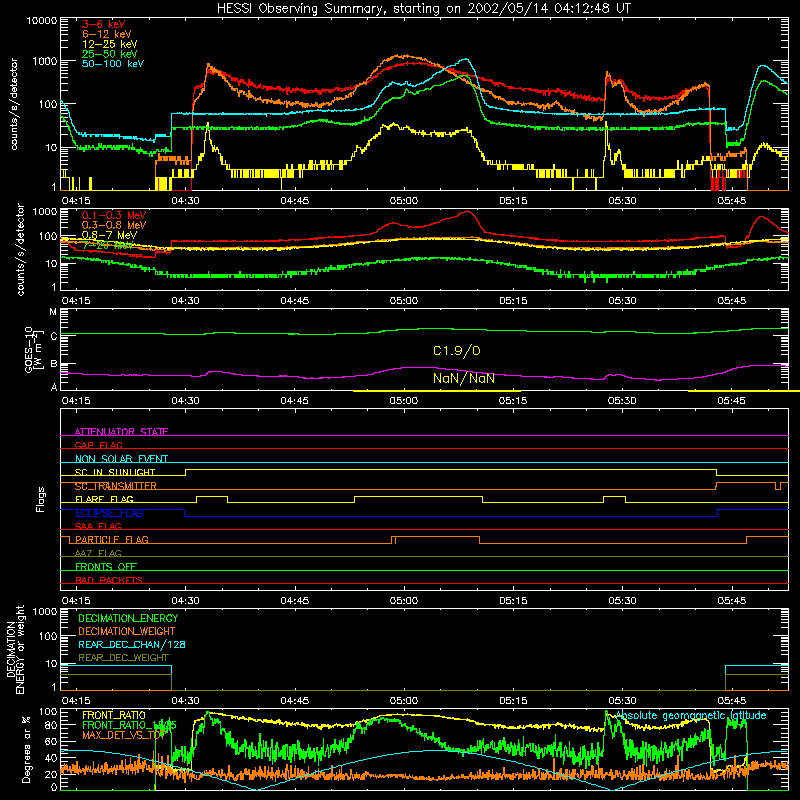The width and height of the screenshot is (800, 800).
Task: Click the ECLIPSE_FLAG step-down at 04:30
Action: point(185,513)
